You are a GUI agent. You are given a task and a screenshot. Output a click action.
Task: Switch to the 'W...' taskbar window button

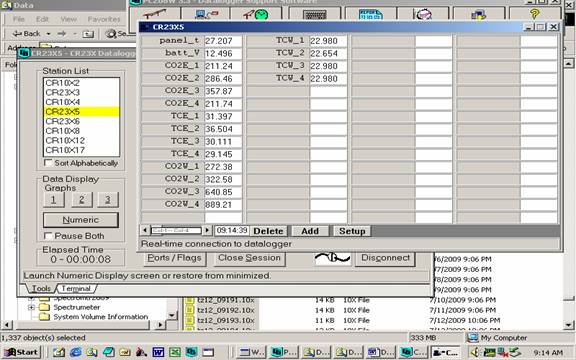tap(251, 352)
